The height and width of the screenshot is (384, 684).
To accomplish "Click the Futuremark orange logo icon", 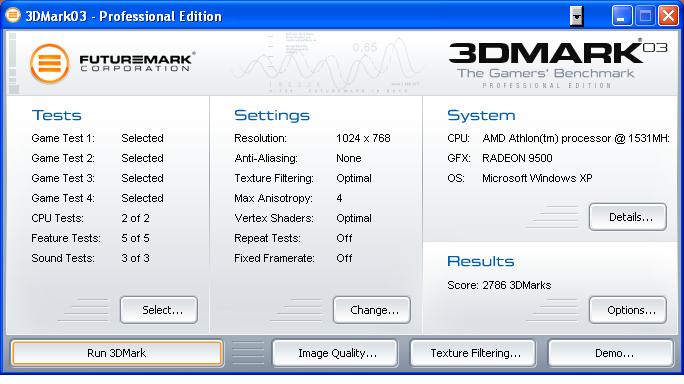I will 49,64.
